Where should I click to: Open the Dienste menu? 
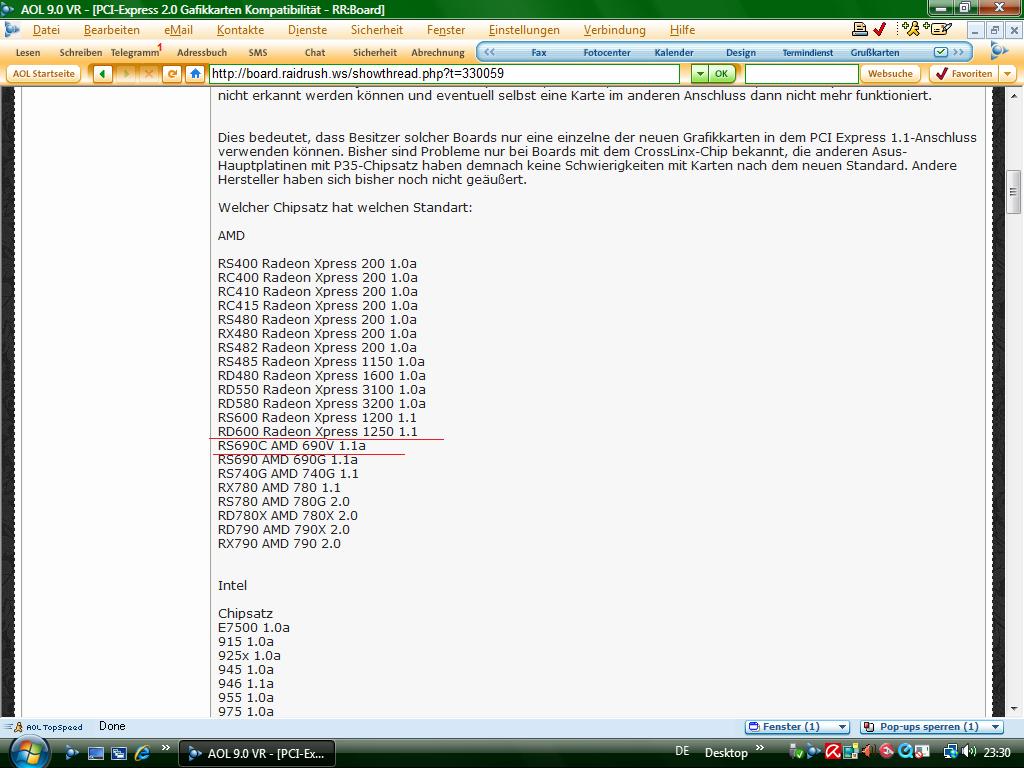(308, 30)
